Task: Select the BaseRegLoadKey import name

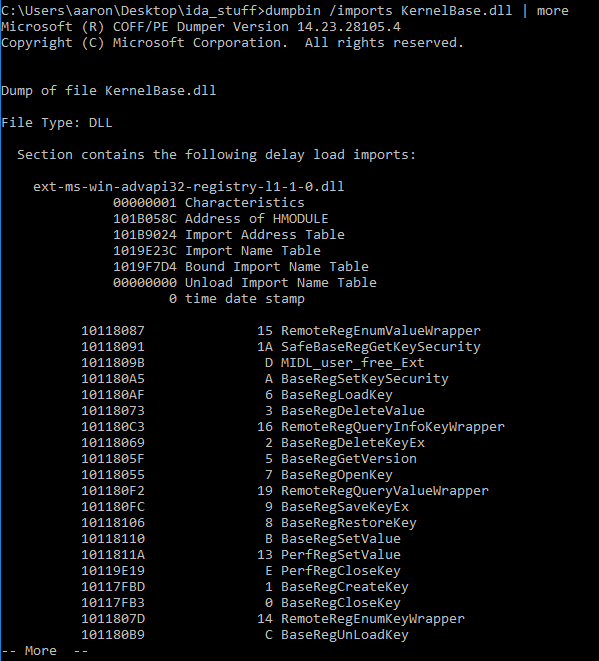Action: coord(337,395)
